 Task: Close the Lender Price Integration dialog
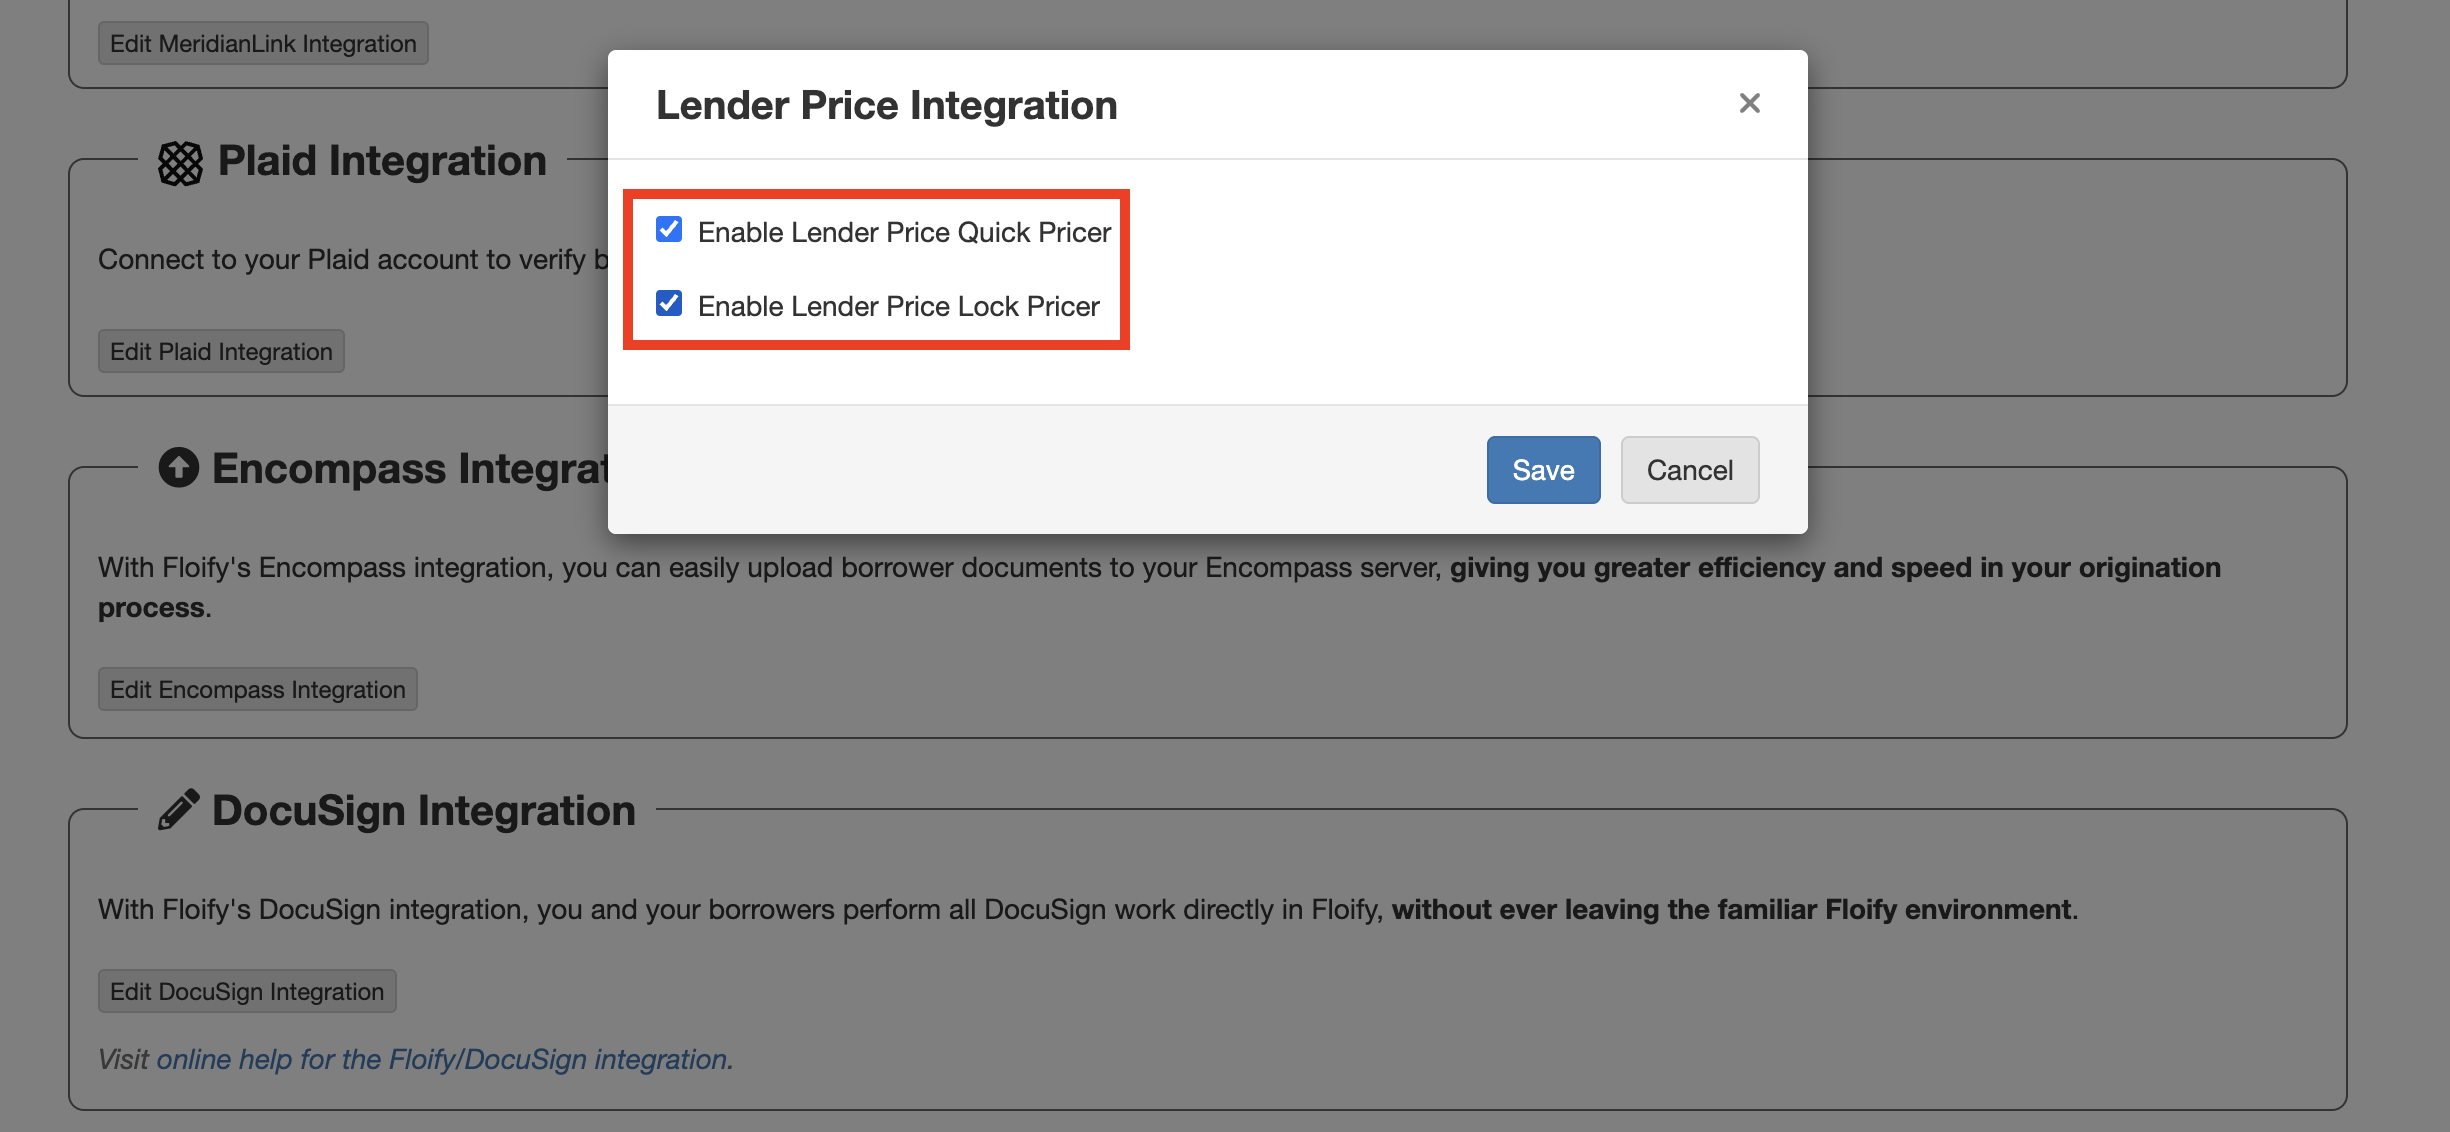[x=1749, y=103]
